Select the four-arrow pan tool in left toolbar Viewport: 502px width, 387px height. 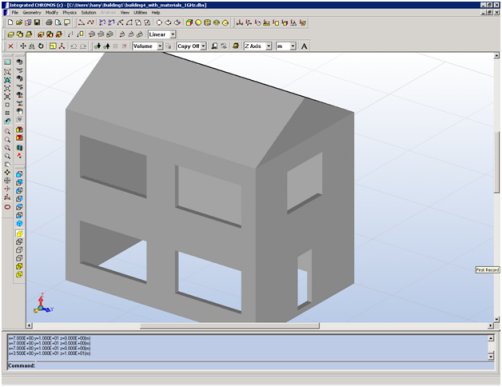(x=7, y=172)
